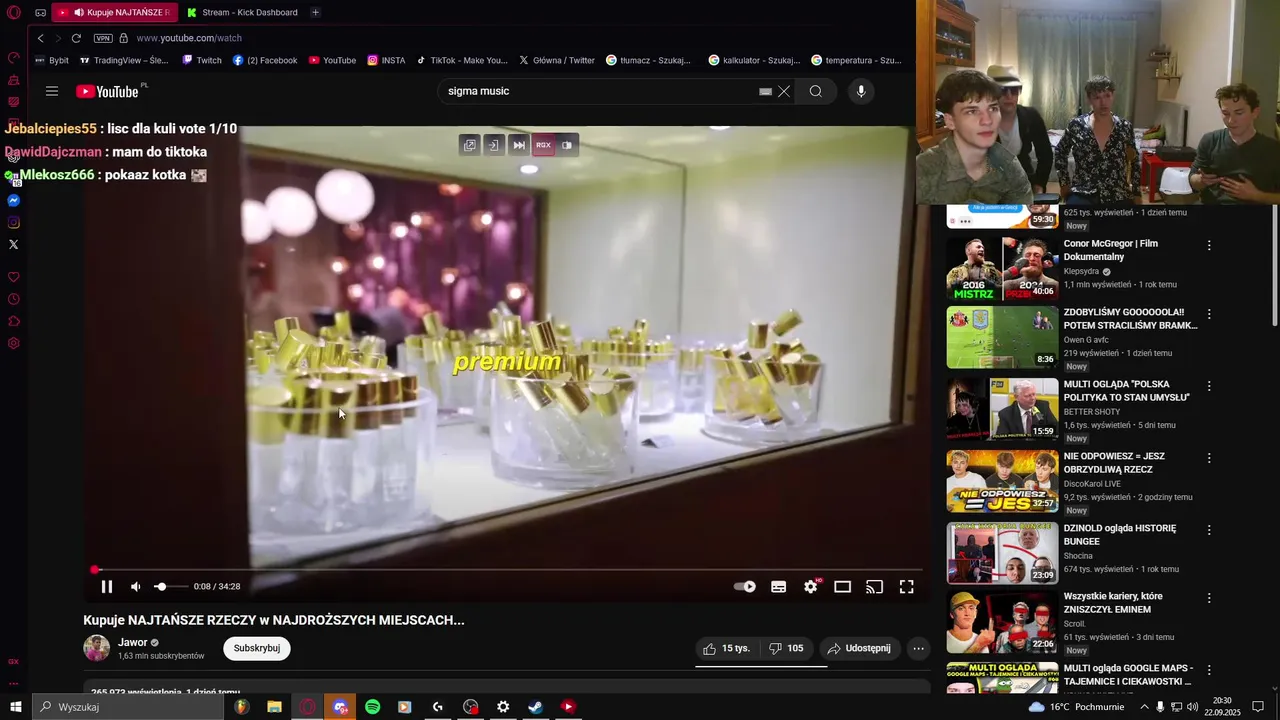Open the TikTok bookmark
The height and width of the screenshot is (720, 1280).
tap(462, 60)
